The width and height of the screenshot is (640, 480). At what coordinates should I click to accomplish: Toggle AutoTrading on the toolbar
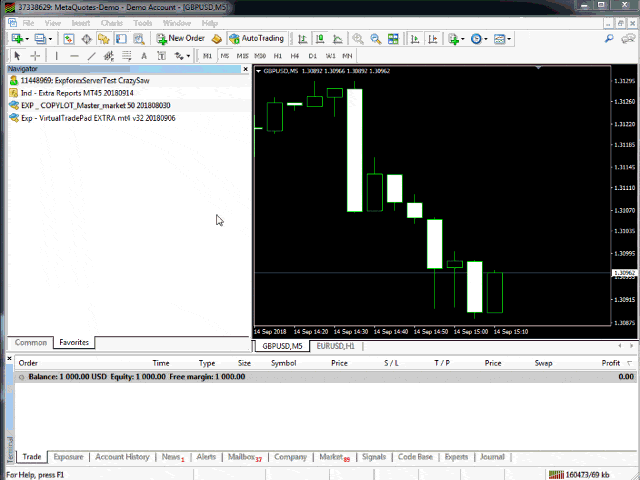click(x=255, y=39)
